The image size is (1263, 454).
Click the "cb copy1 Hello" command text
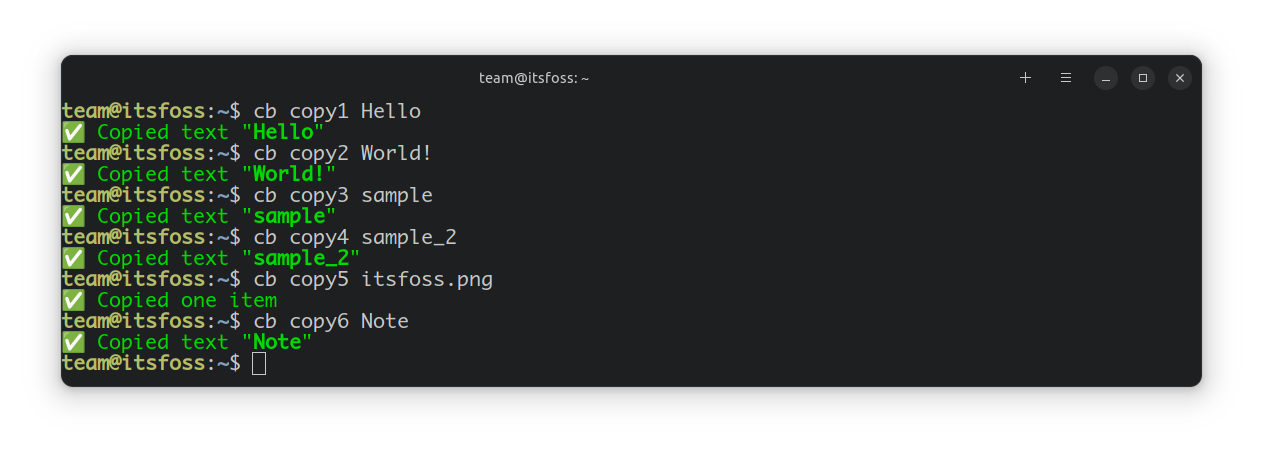tap(337, 111)
